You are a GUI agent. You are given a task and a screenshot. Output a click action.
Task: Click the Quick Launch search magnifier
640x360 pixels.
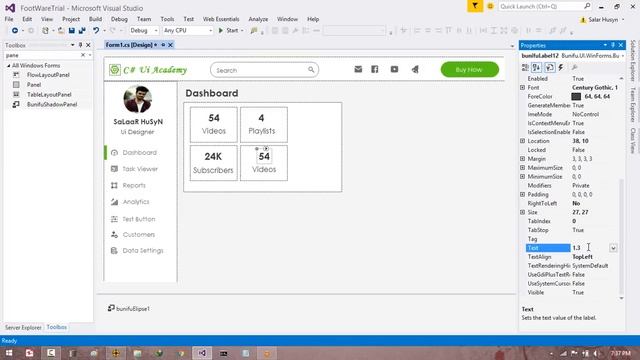click(587, 6)
